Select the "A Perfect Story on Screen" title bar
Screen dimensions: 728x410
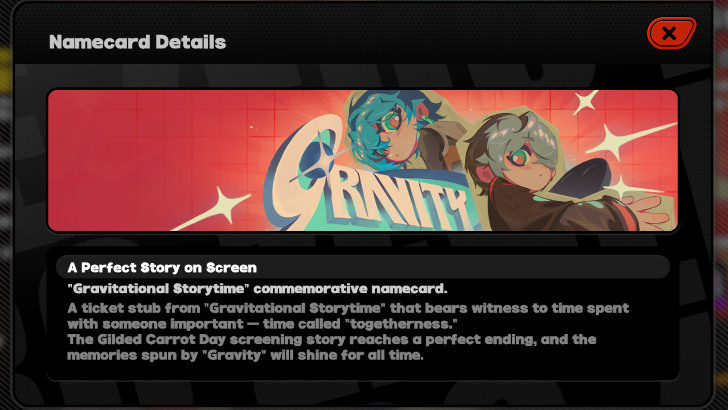[363, 267]
